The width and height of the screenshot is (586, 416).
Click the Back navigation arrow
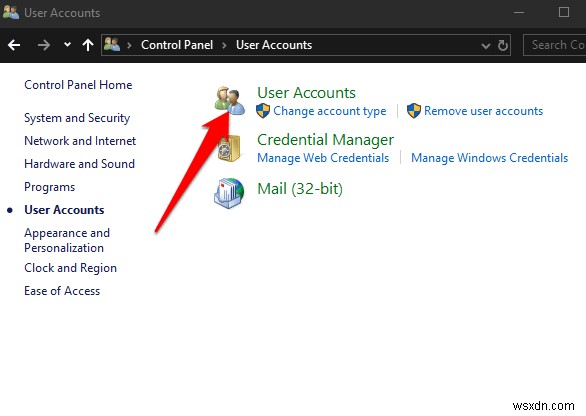[14, 45]
